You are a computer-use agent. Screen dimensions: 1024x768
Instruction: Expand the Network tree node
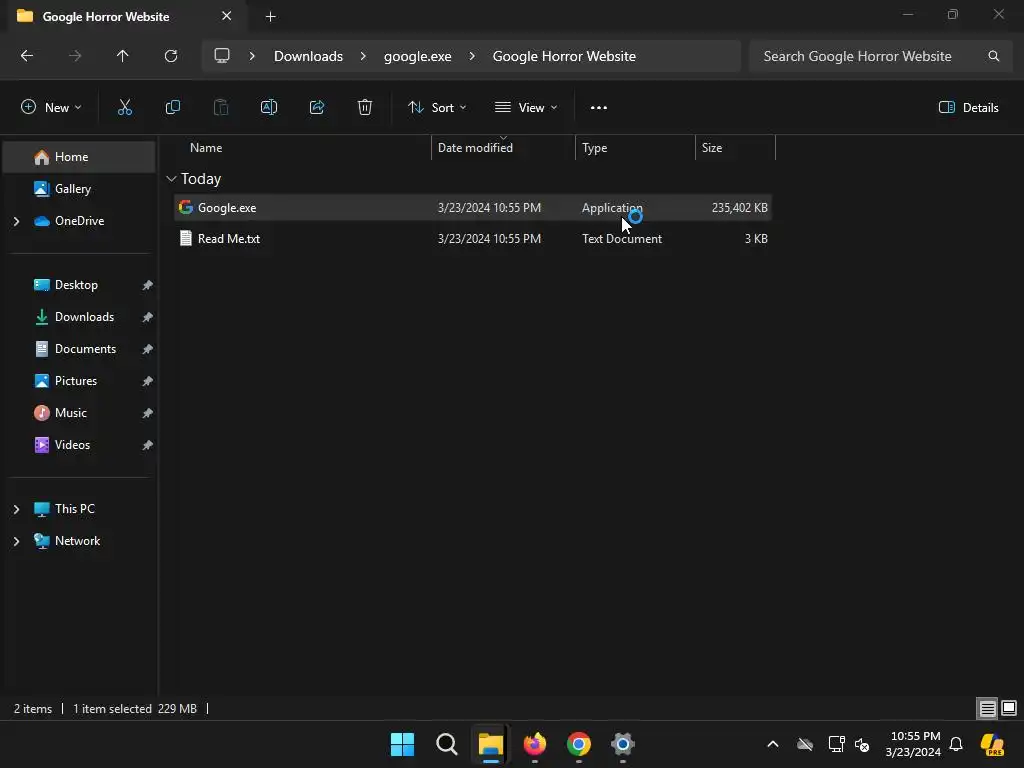[16, 541]
